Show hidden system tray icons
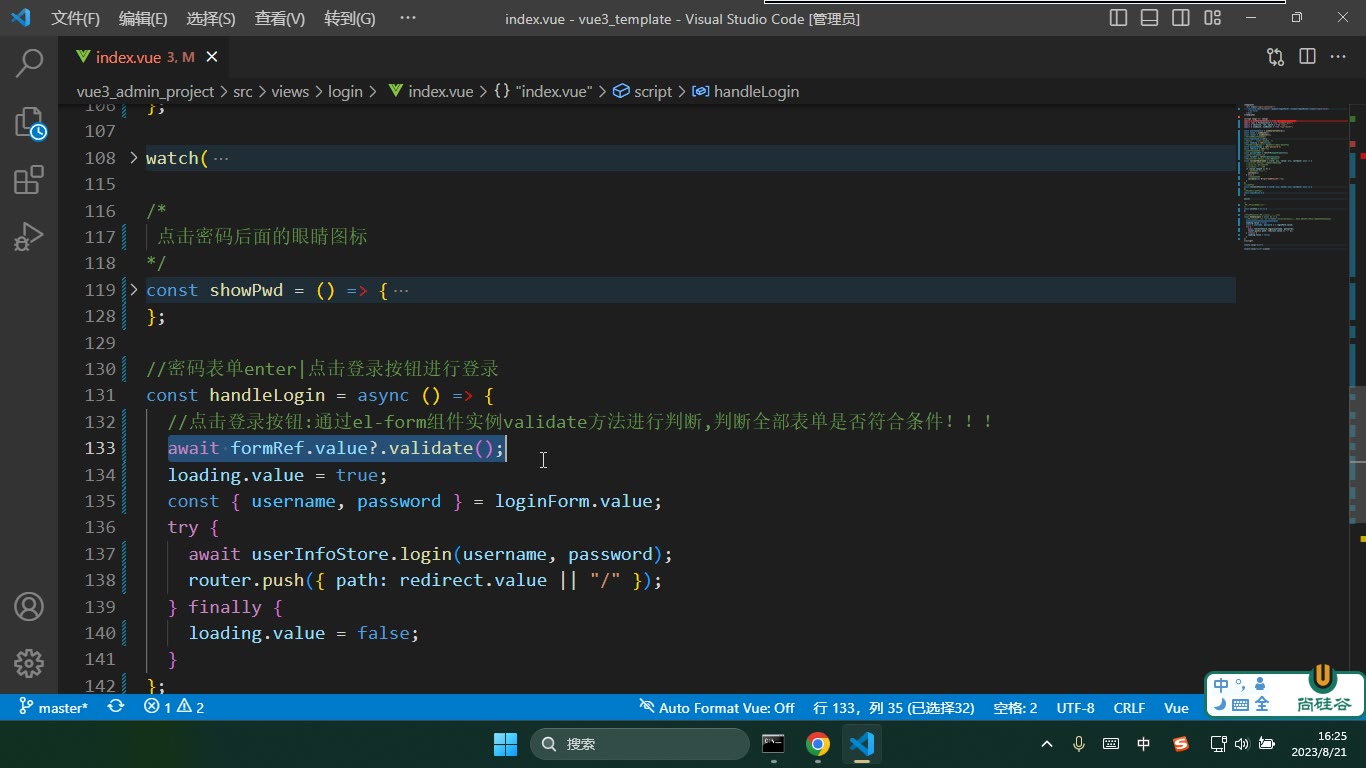 [x=1047, y=744]
